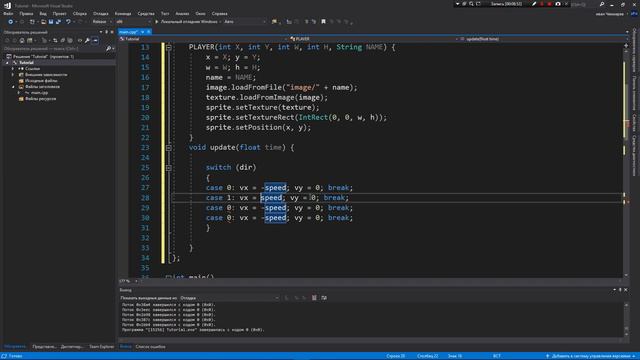
Task: Open the x86 platform dropdown
Action: point(133,22)
